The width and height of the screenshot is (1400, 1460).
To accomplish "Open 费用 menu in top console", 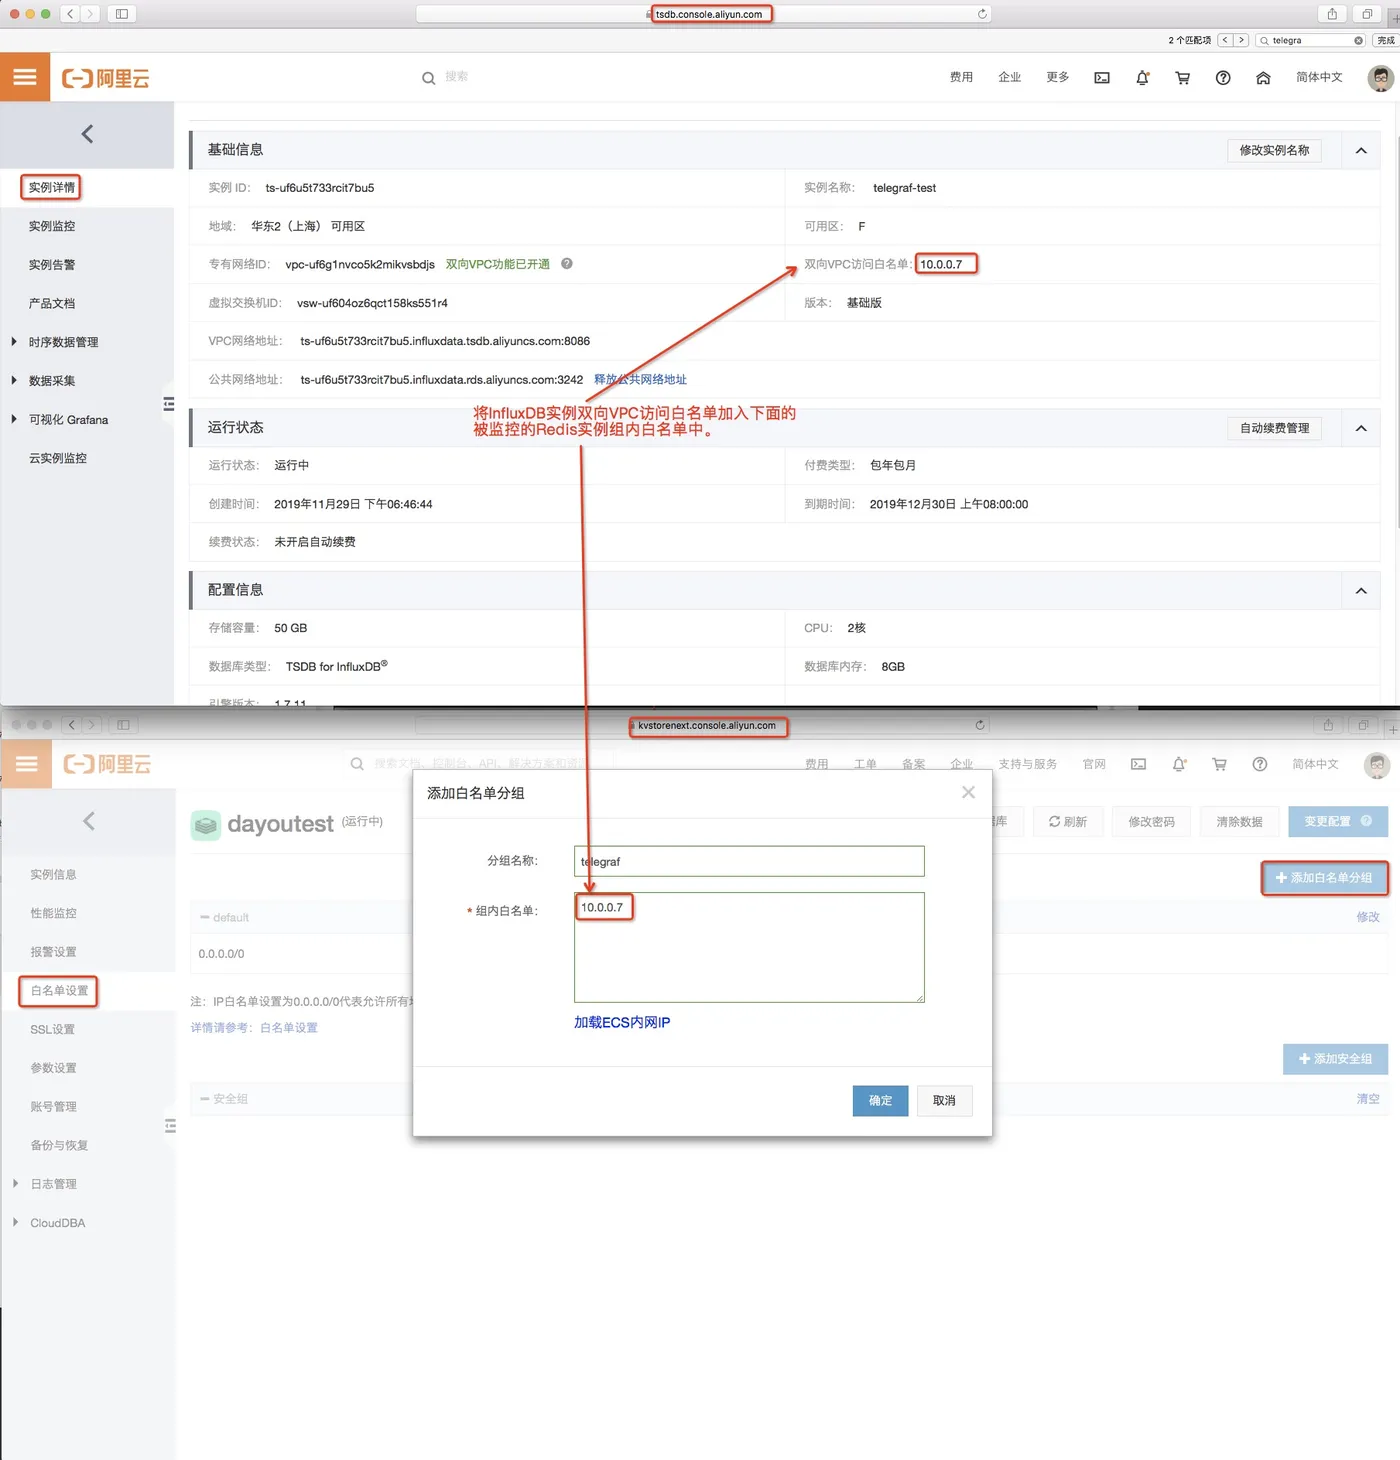I will click(x=961, y=77).
